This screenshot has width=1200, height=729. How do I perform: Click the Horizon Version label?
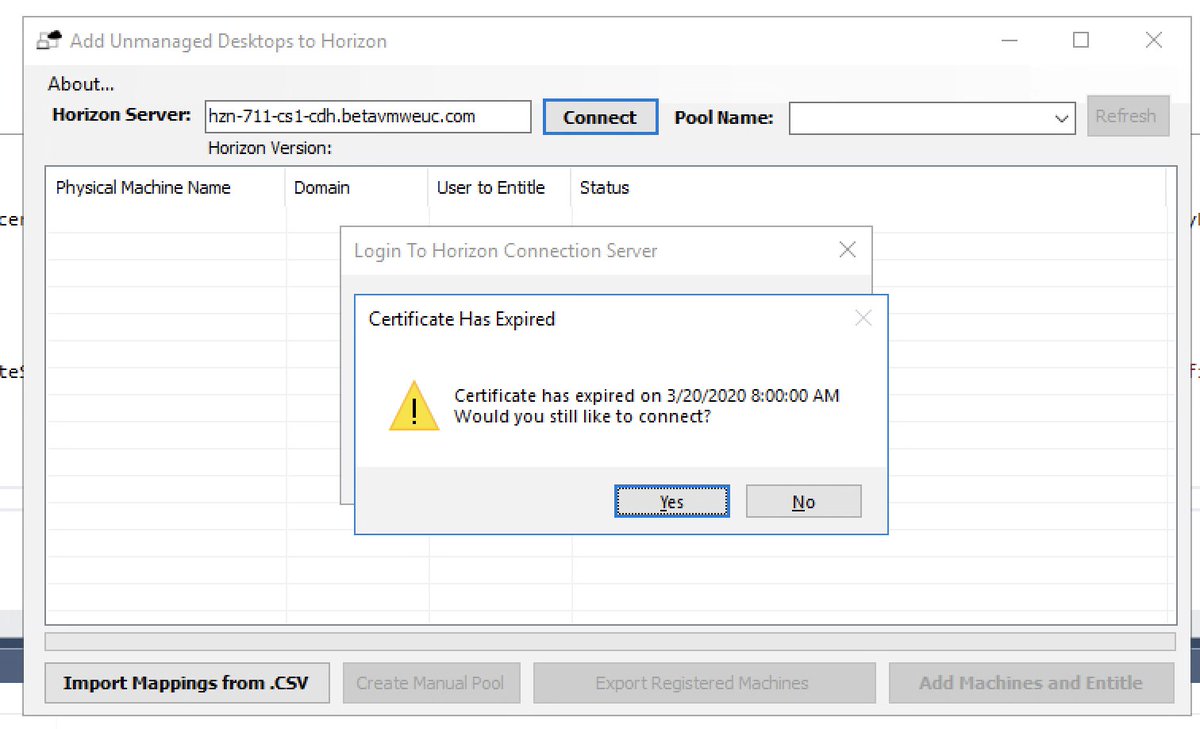(x=270, y=148)
